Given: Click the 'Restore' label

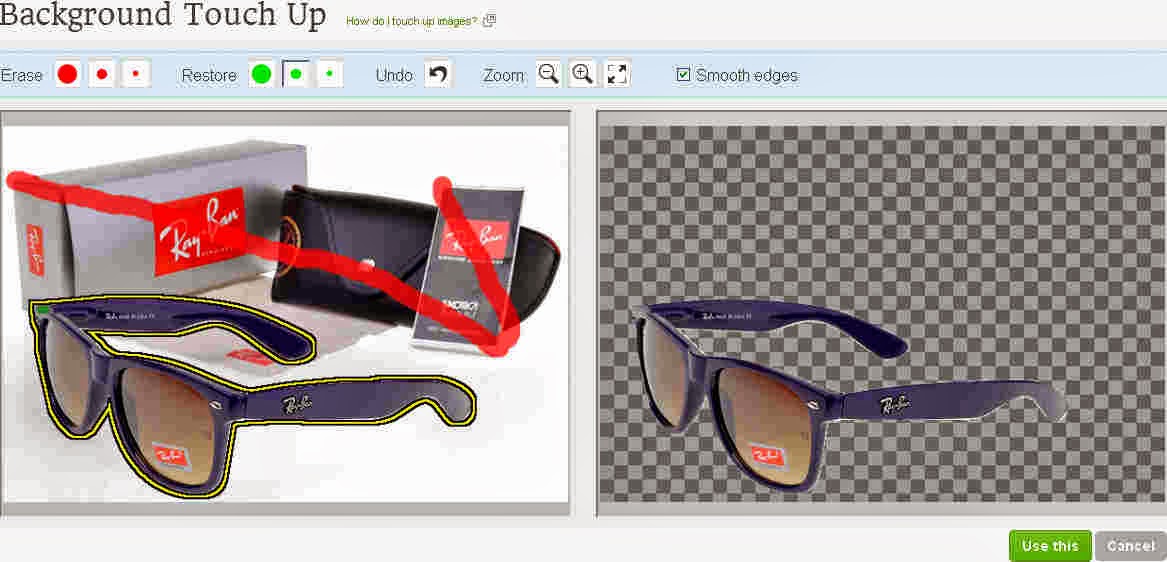Looking at the screenshot, I should (209, 75).
